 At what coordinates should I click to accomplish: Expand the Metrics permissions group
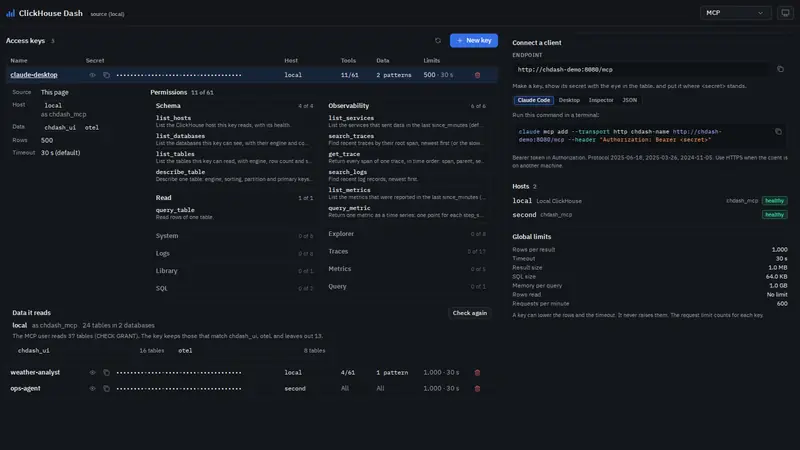(x=407, y=269)
